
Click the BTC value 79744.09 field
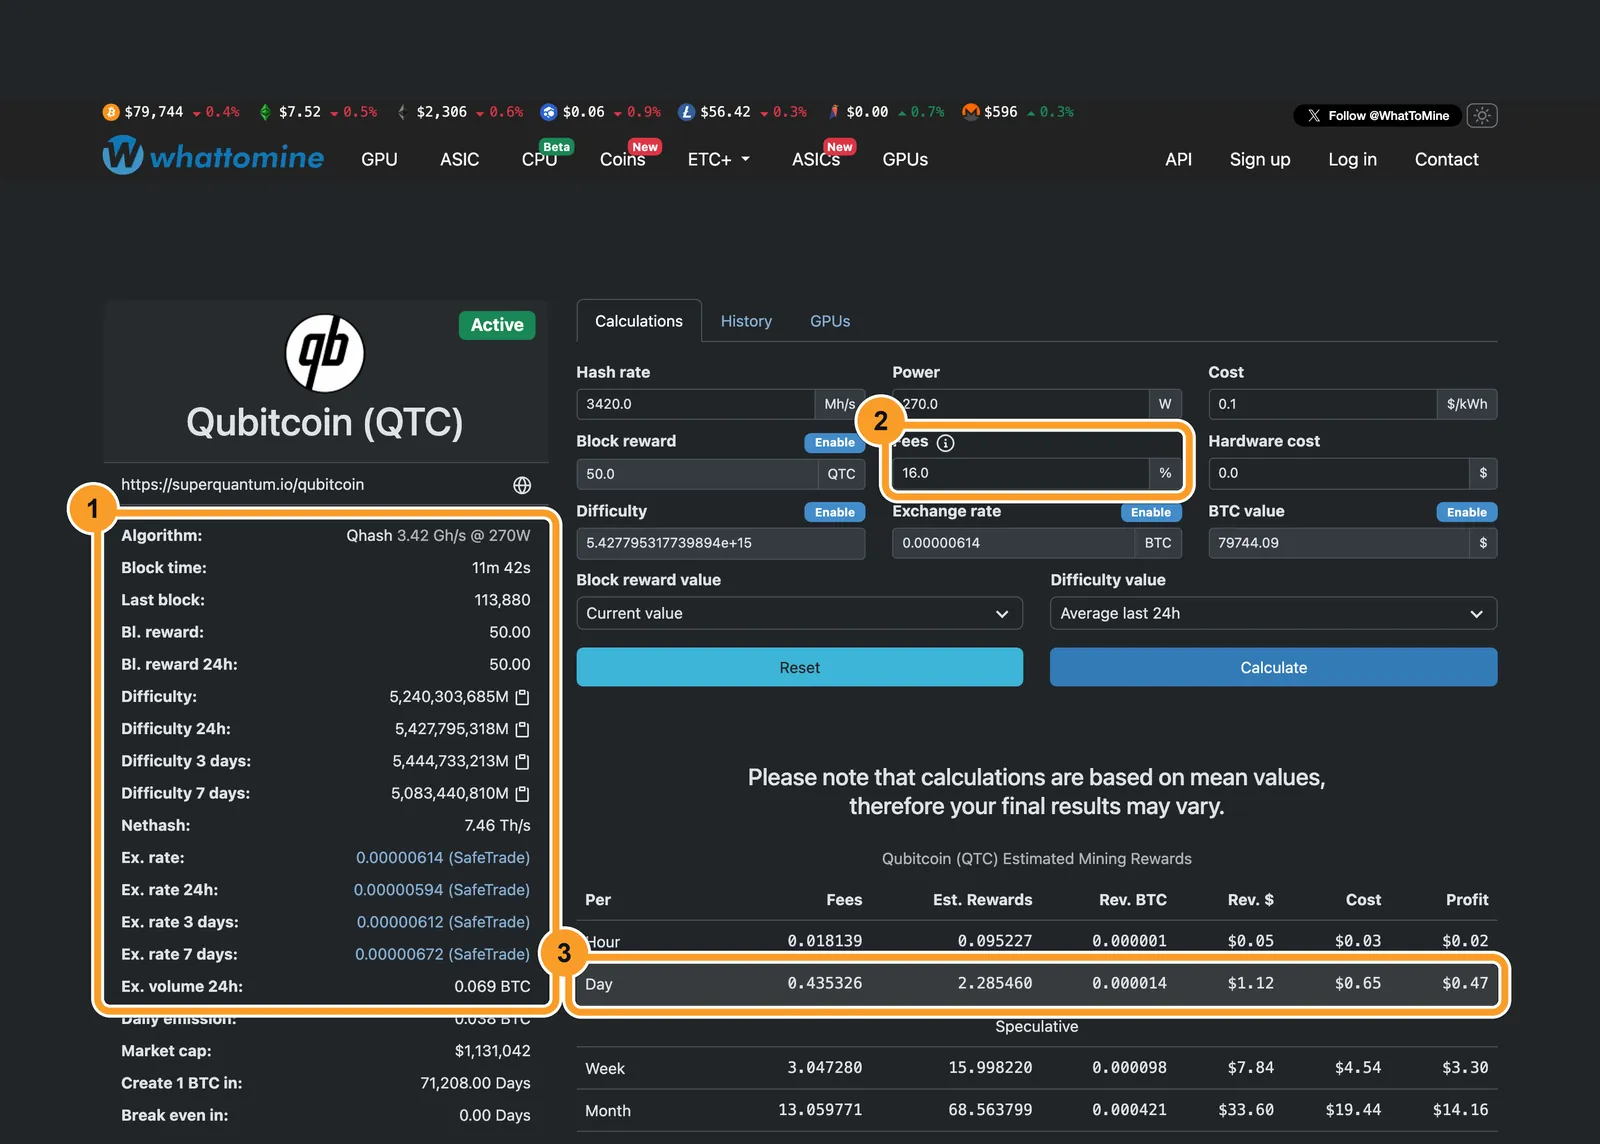pos(1338,543)
